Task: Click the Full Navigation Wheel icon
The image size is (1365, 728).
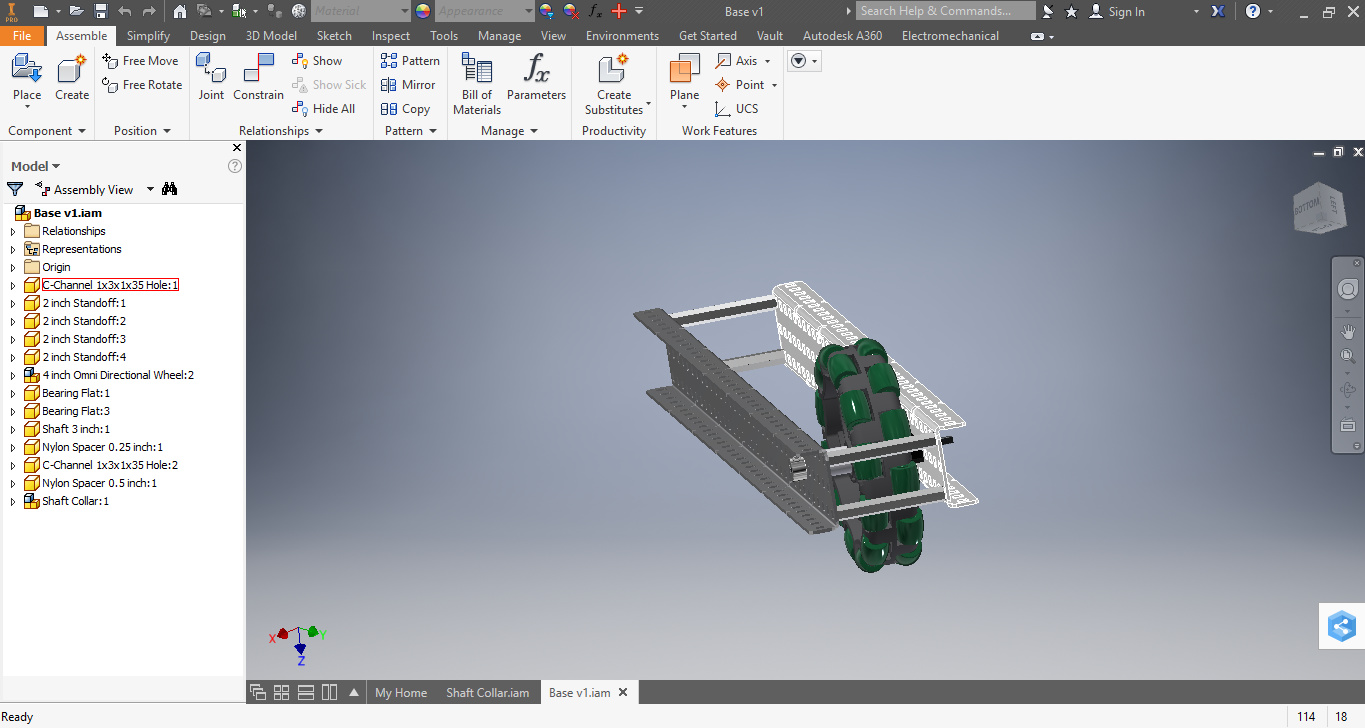Action: point(1348,290)
